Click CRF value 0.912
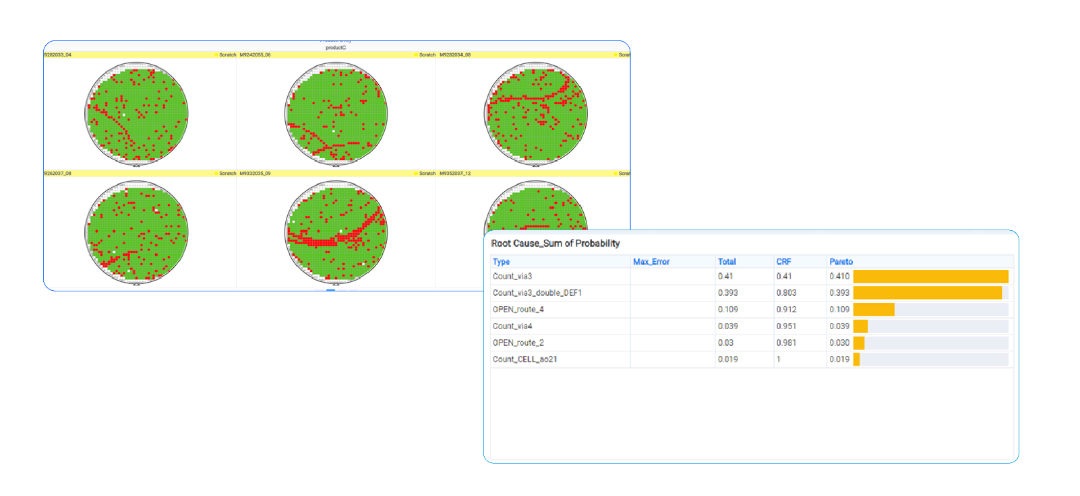This screenshot has height=496, width=1080. (x=786, y=309)
